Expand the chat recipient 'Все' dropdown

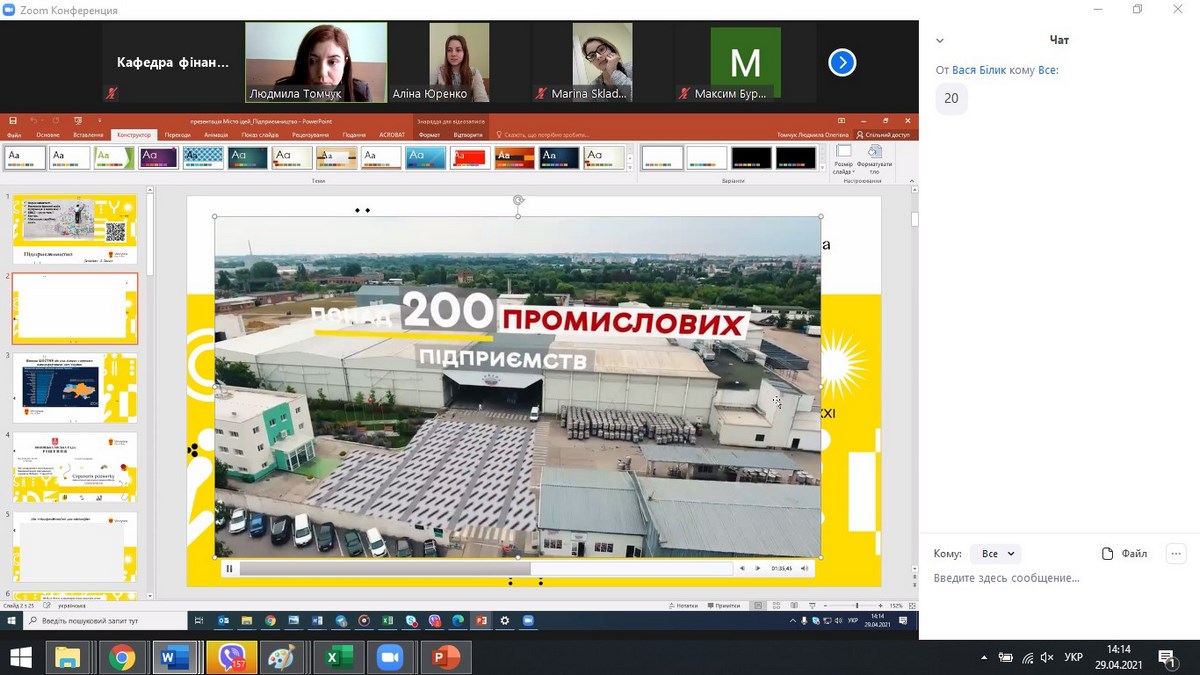tap(998, 554)
